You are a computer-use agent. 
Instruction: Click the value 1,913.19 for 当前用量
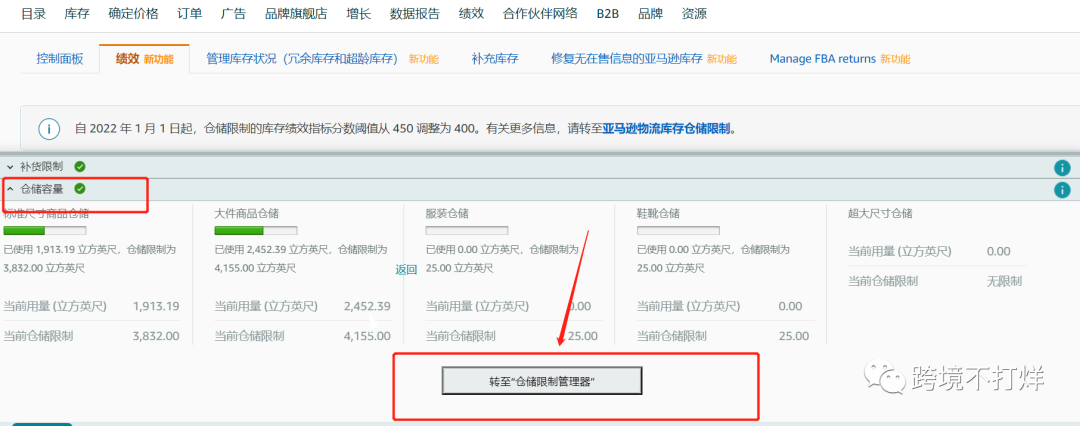point(156,306)
